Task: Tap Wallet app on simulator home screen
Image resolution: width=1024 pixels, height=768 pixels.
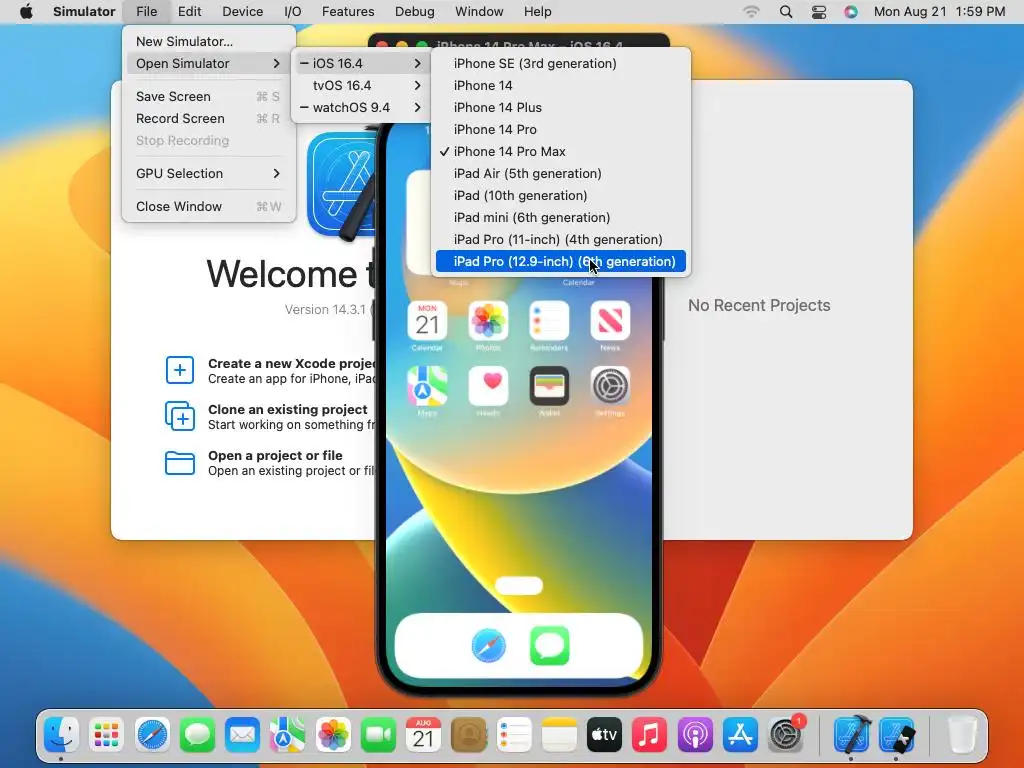Action: [549, 386]
